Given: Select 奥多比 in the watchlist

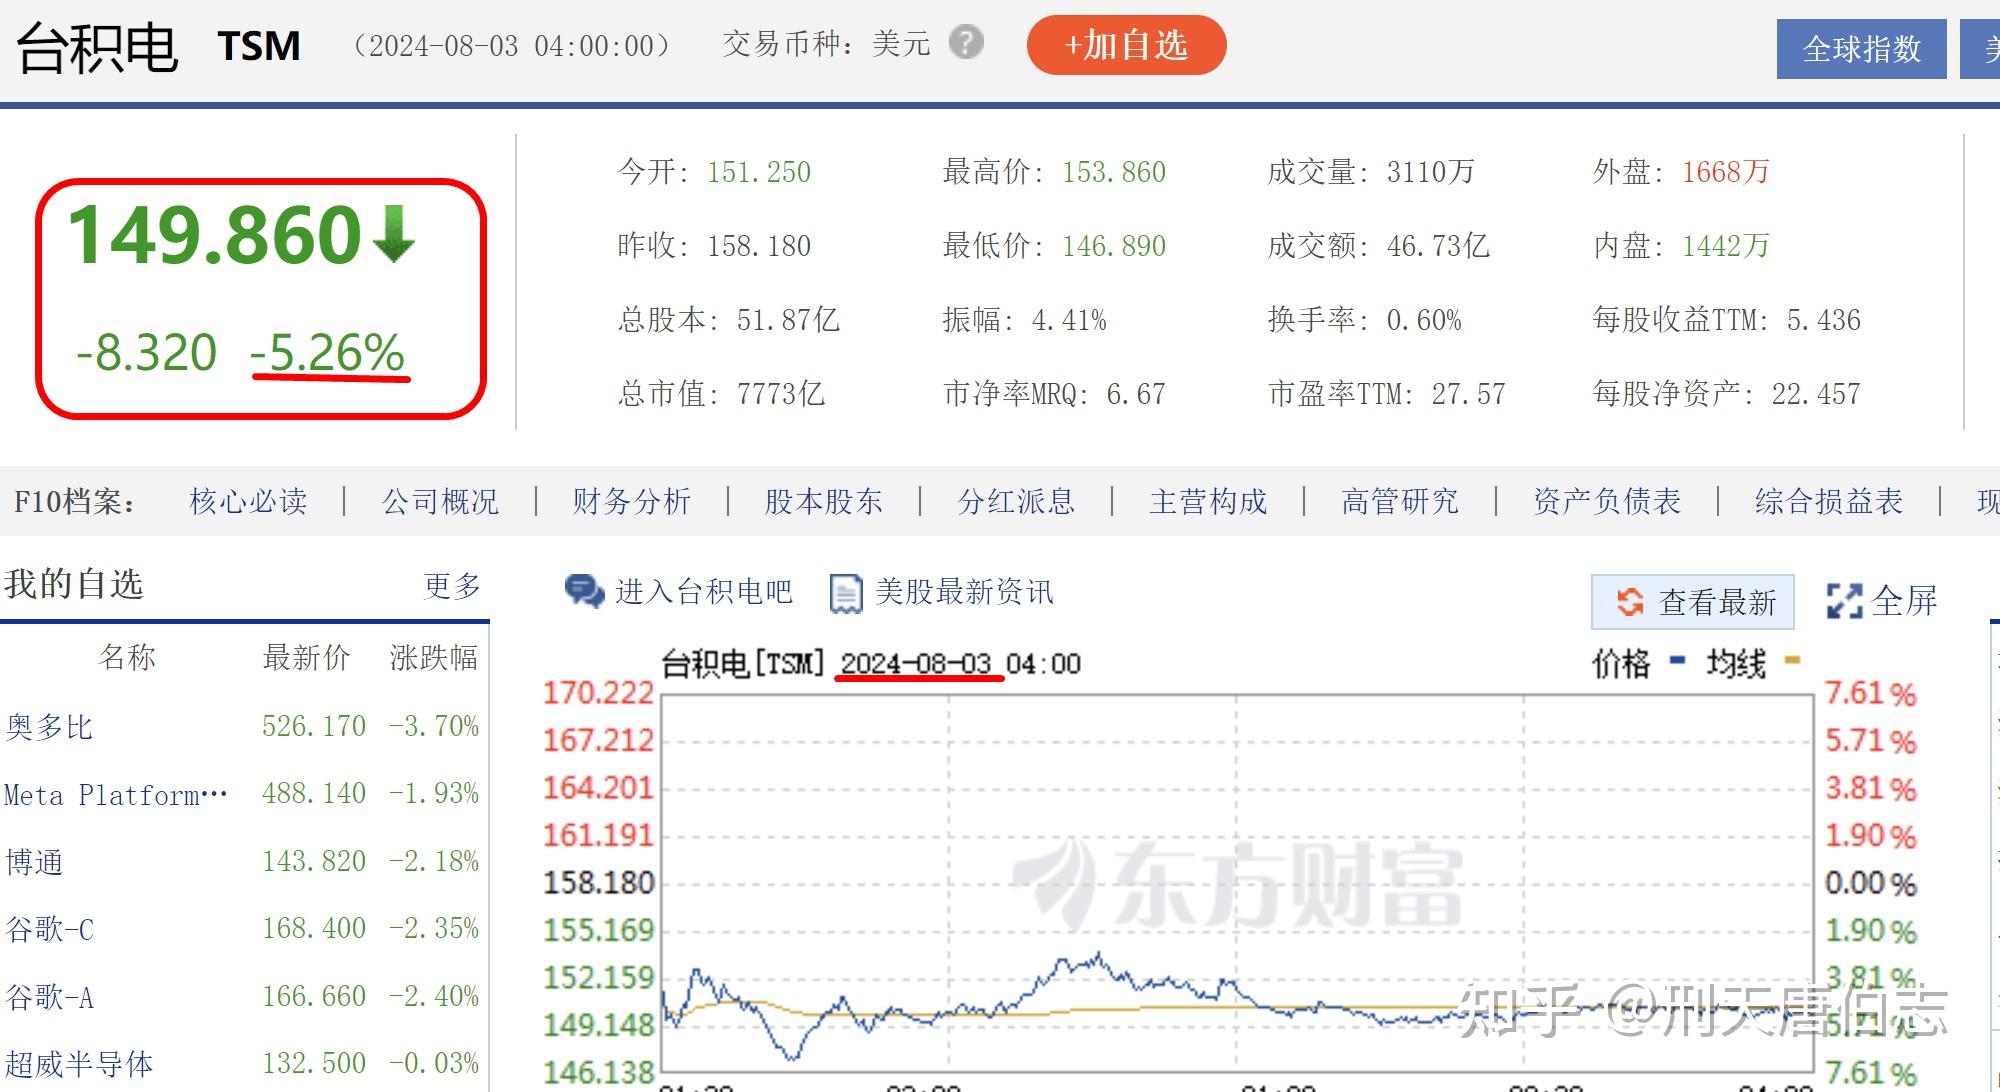Looking at the screenshot, I should (49, 727).
